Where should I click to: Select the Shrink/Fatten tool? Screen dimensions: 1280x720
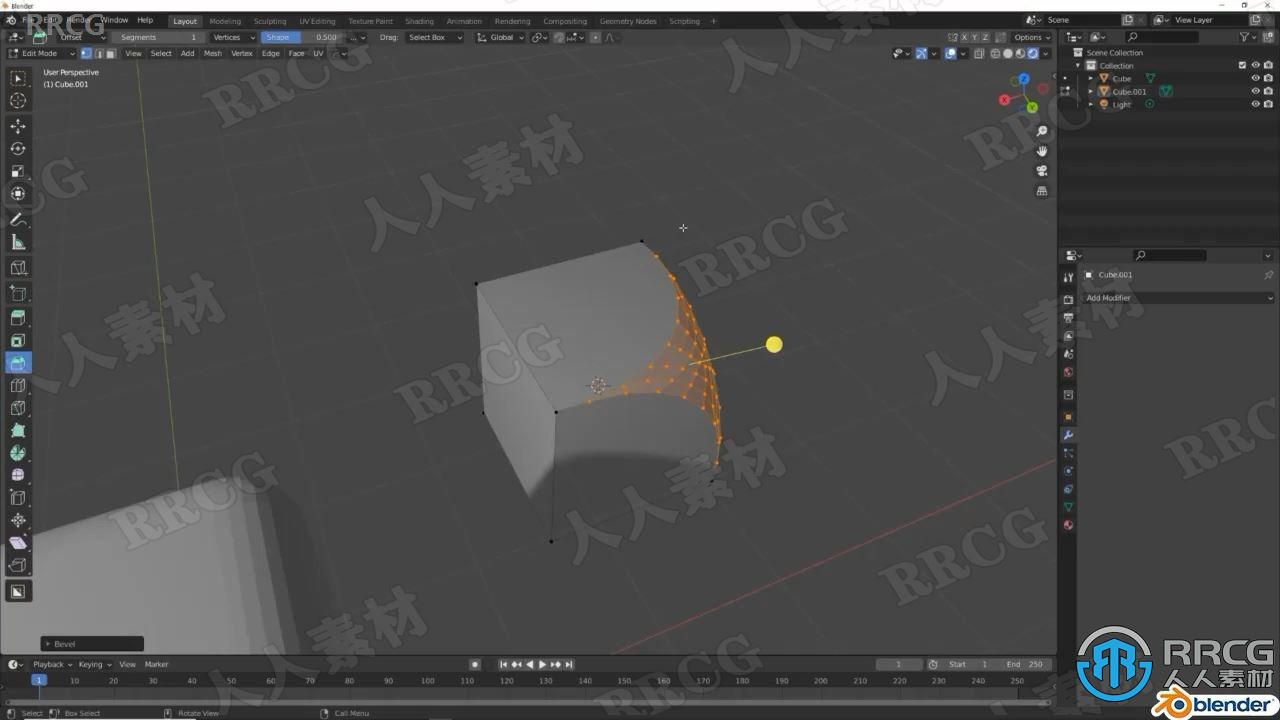pos(18,520)
